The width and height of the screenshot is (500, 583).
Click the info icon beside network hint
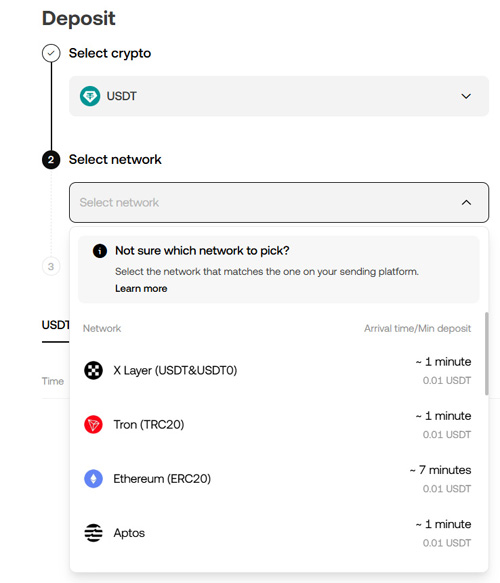click(x=100, y=251)
